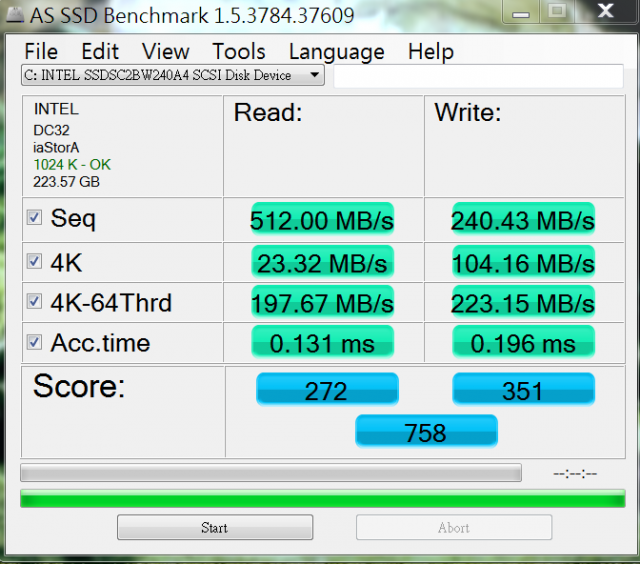The image size is (640, 564).
Task: Click the 4K-64Thrd read result 197.67 MB/s
Action: pos(322,302)
